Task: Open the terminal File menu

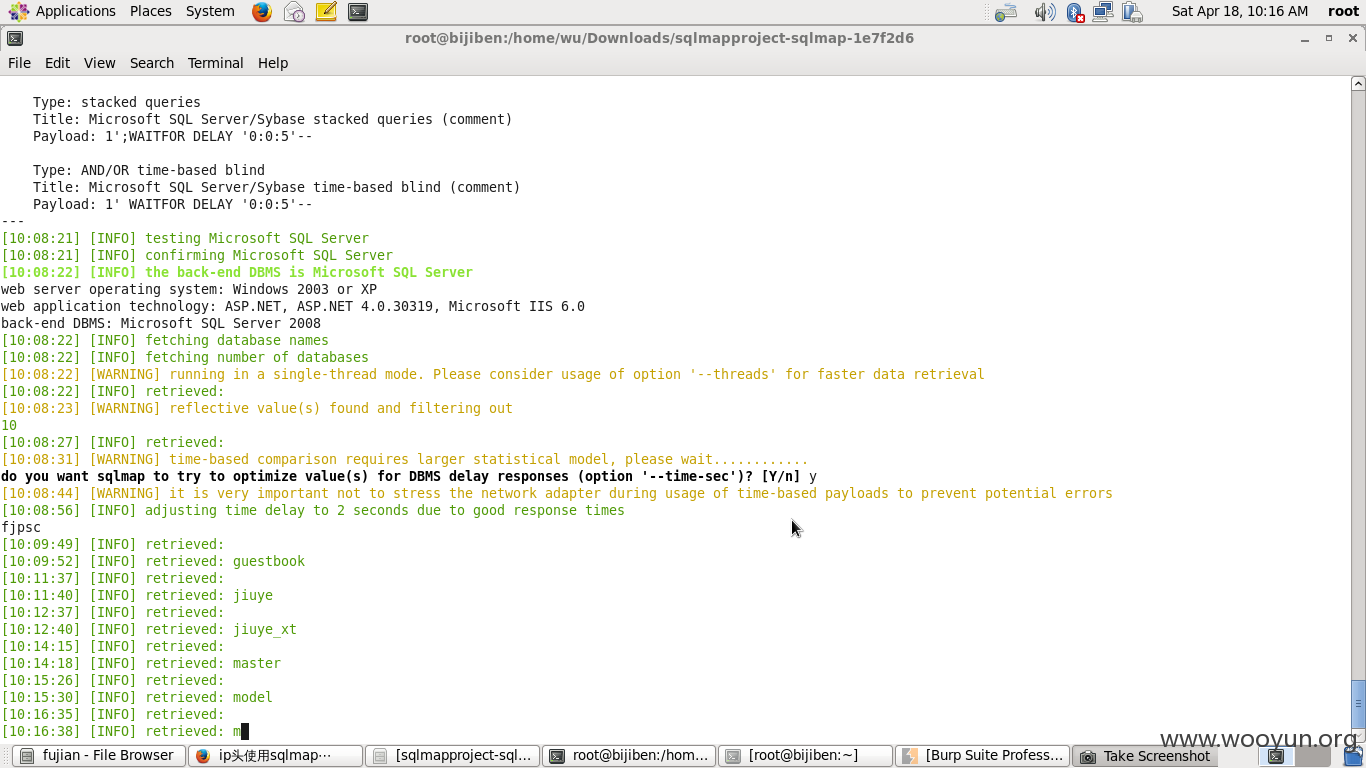Action: (x=19, y=62)
